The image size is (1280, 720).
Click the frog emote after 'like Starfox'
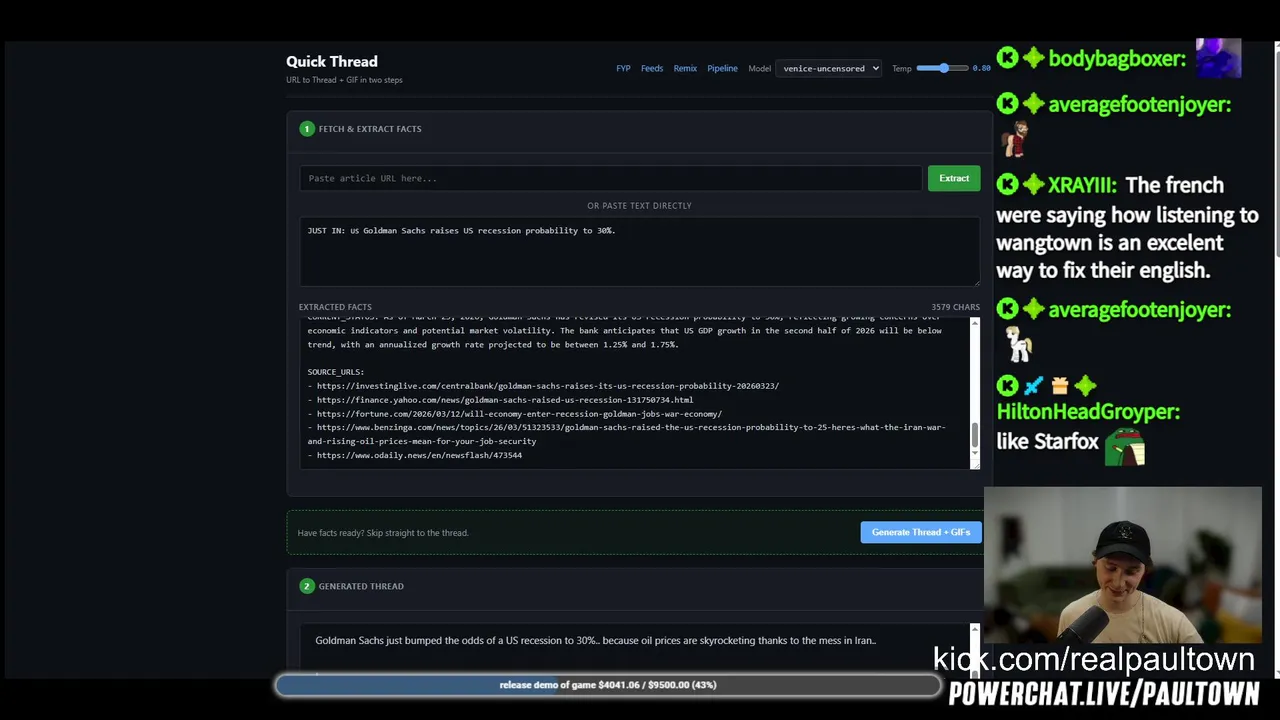tap(1124, 447)
